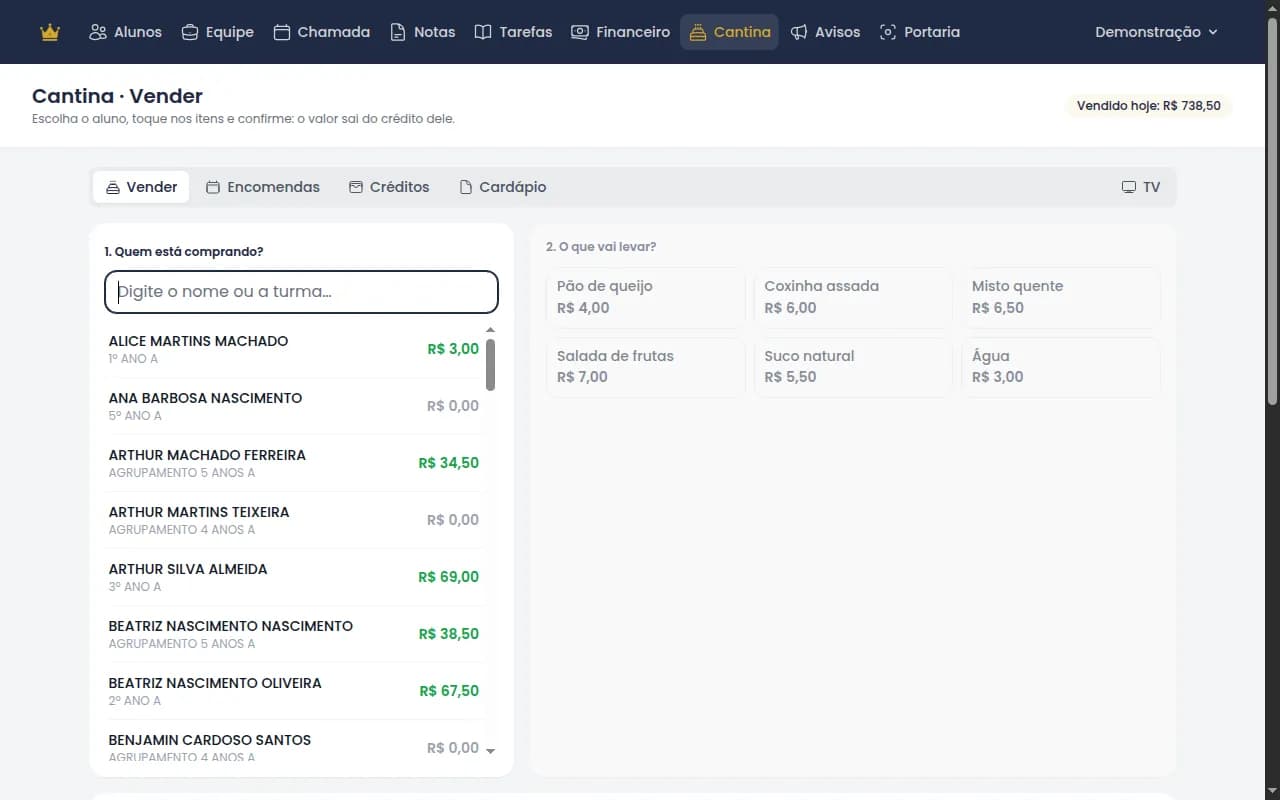This screenshot has height=800, width=1280.
Task: Click the Portaria scan icon
Action: point(888,32)
